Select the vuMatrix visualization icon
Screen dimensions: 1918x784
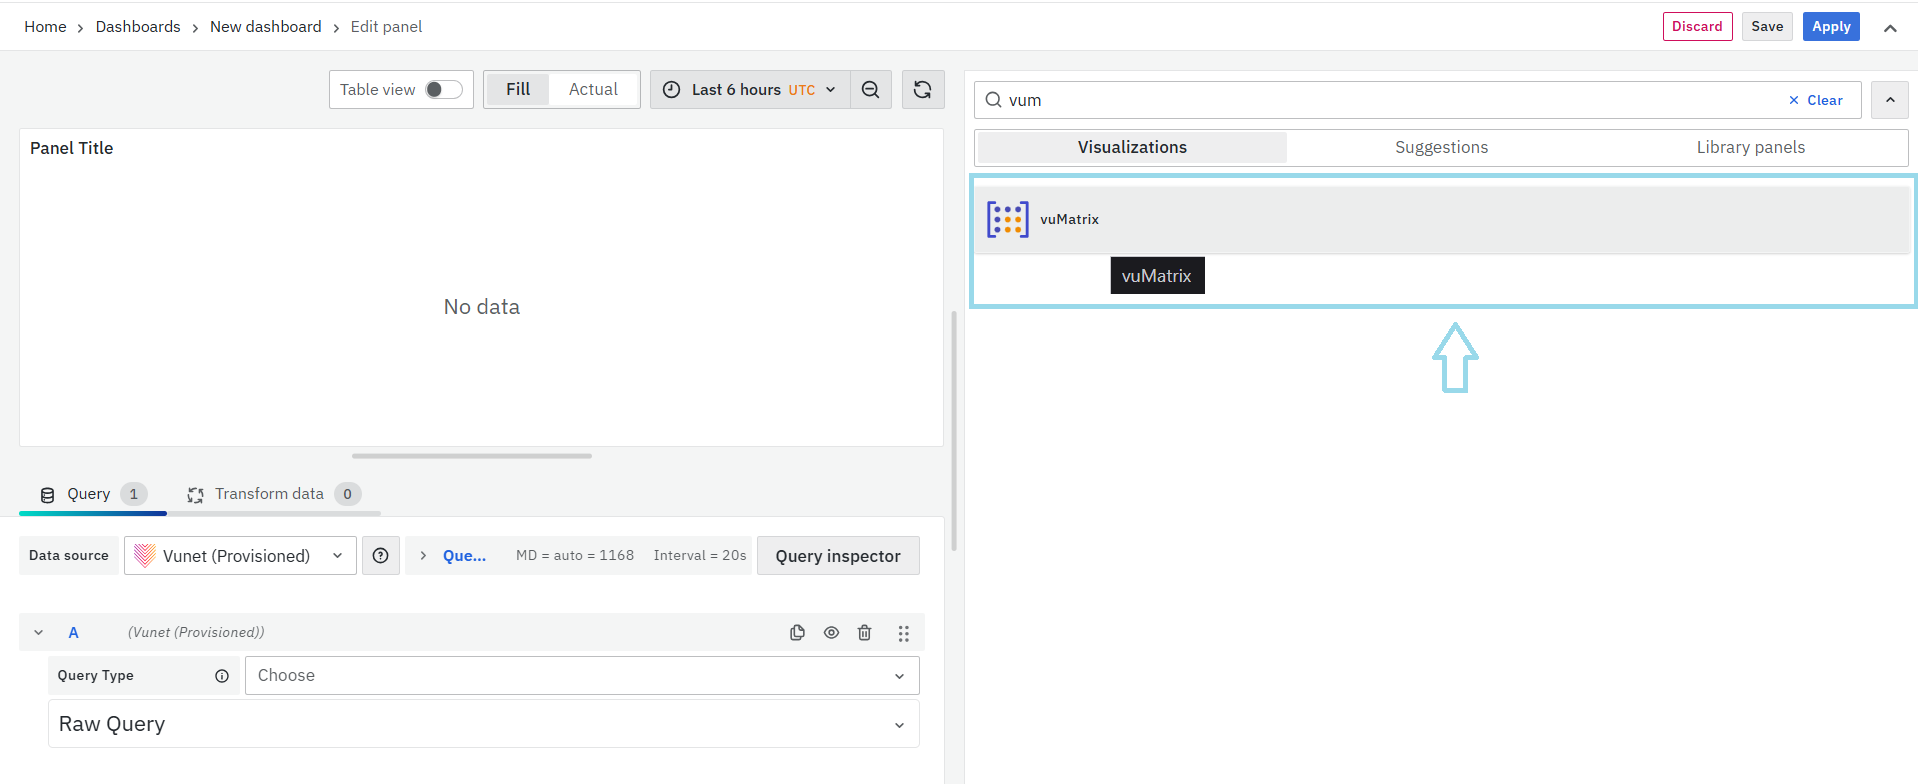(1007, 219)
